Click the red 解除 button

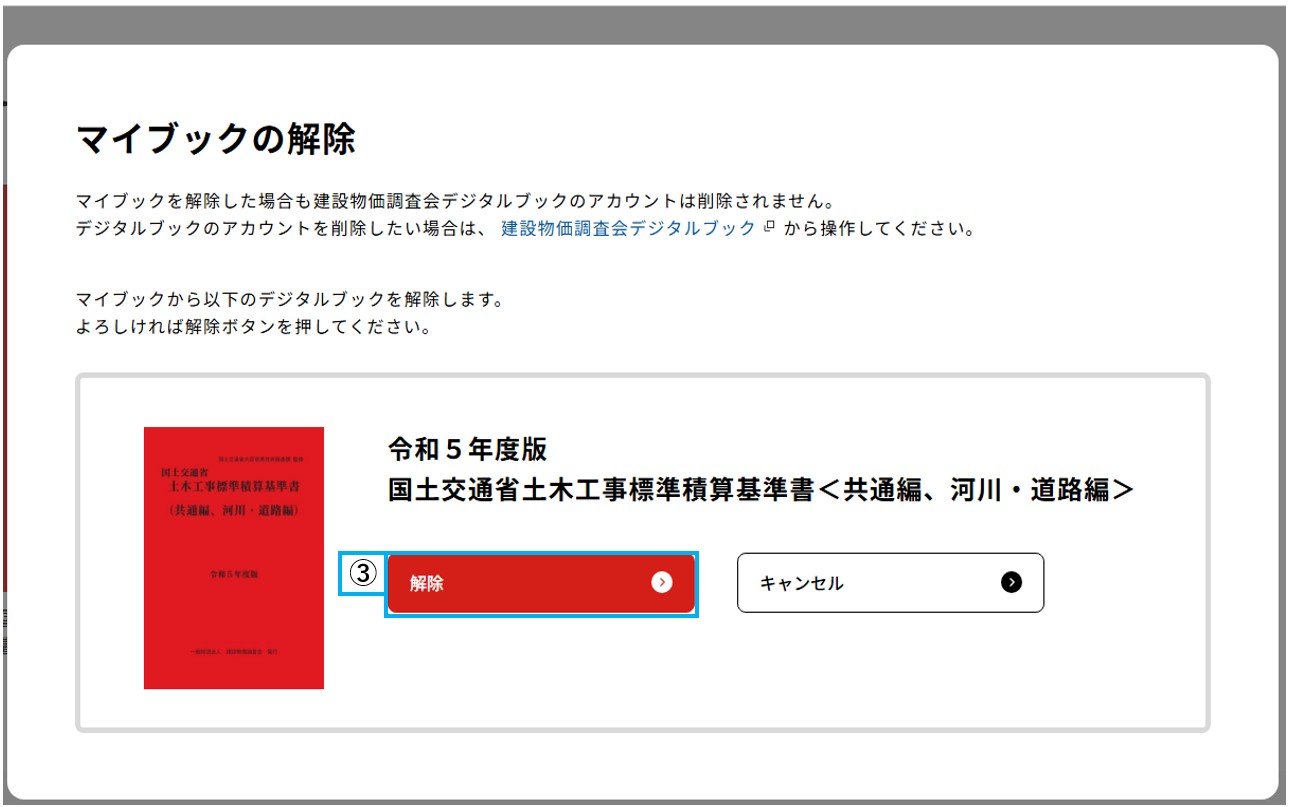coord(541,583)
